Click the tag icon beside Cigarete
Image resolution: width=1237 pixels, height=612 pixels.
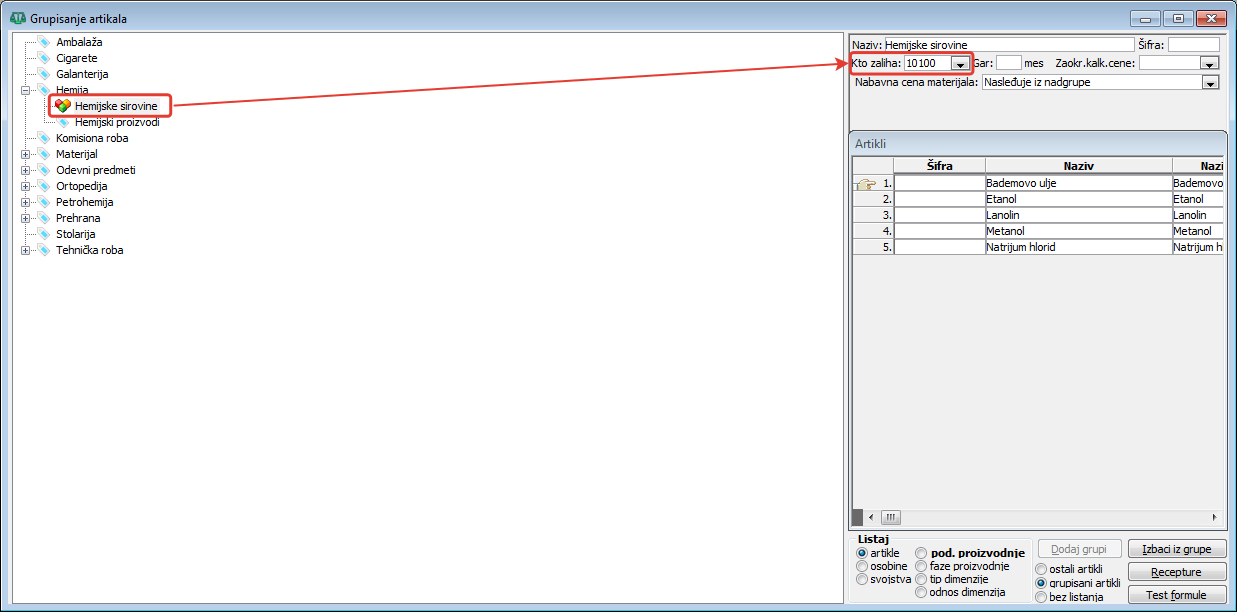[44, 58]
